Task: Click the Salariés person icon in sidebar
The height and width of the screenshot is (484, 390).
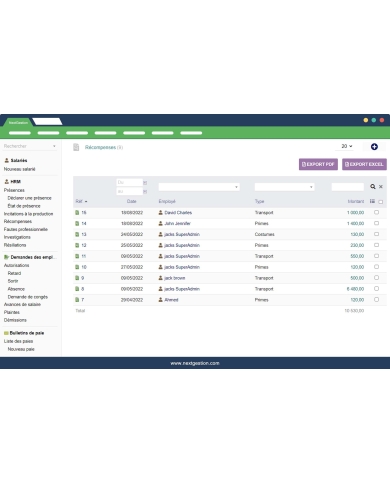Action: 6,160
